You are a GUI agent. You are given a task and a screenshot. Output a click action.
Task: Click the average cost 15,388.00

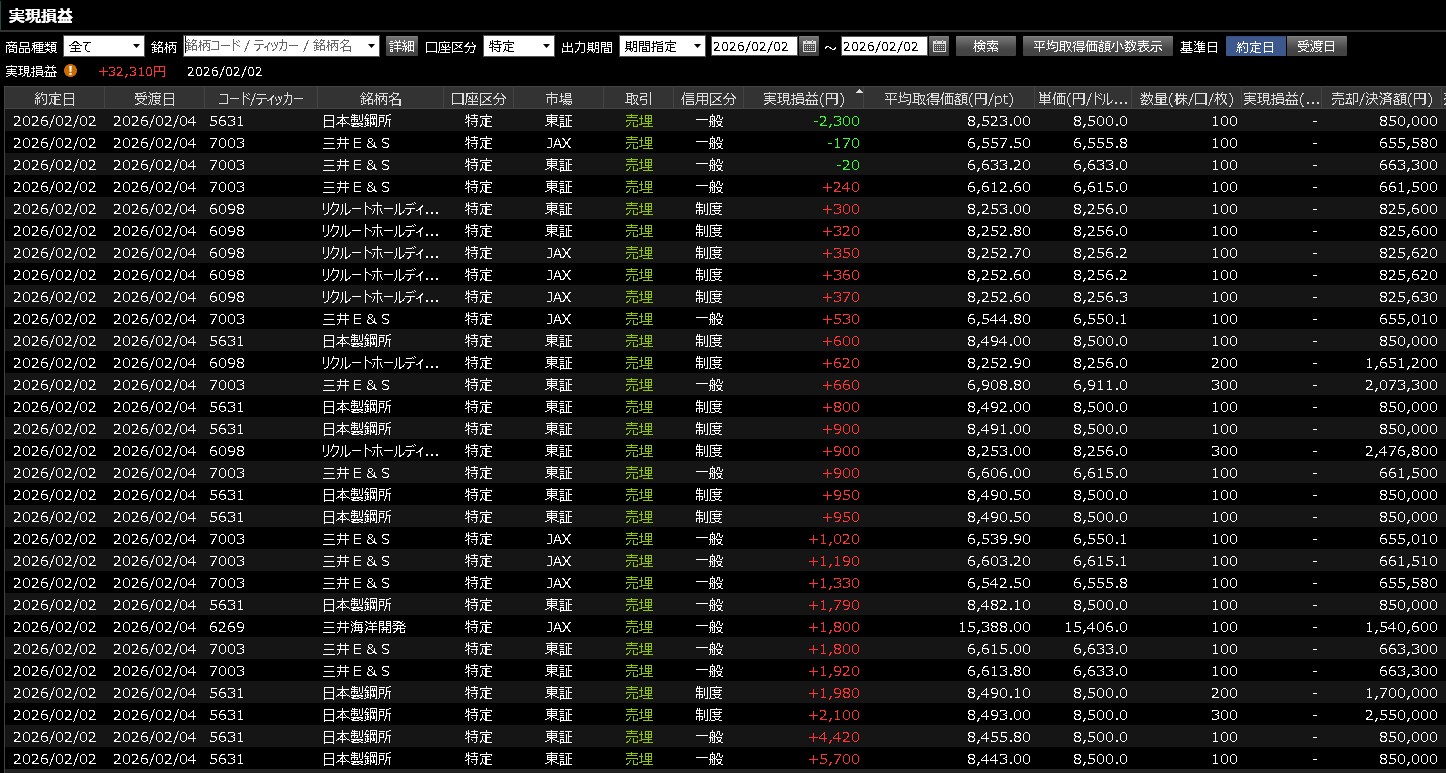pyautogui.click(x=993, y=627)
